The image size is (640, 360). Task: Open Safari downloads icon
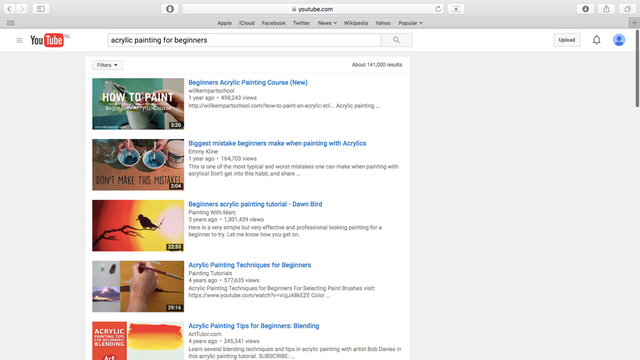point(585,9)
